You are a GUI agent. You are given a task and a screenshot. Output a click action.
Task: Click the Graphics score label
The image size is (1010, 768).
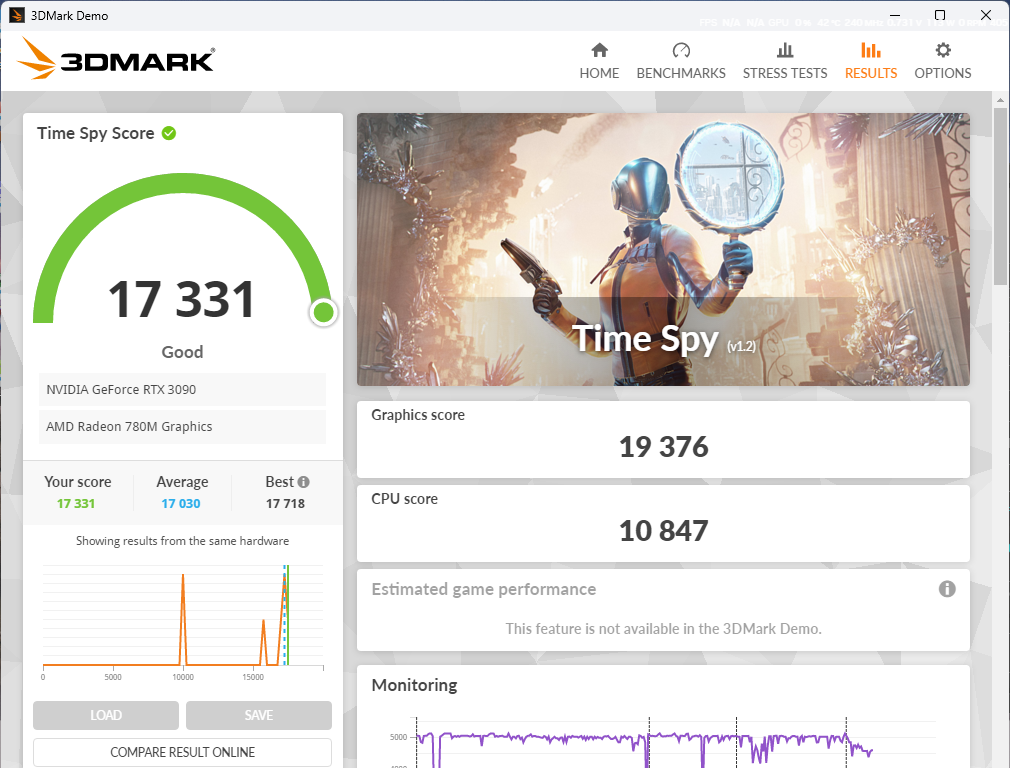point(418,415)
